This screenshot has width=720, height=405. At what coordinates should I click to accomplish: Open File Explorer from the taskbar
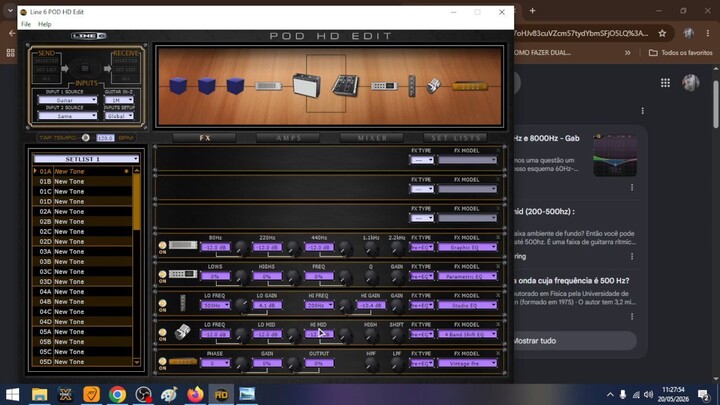click(39, 394)
